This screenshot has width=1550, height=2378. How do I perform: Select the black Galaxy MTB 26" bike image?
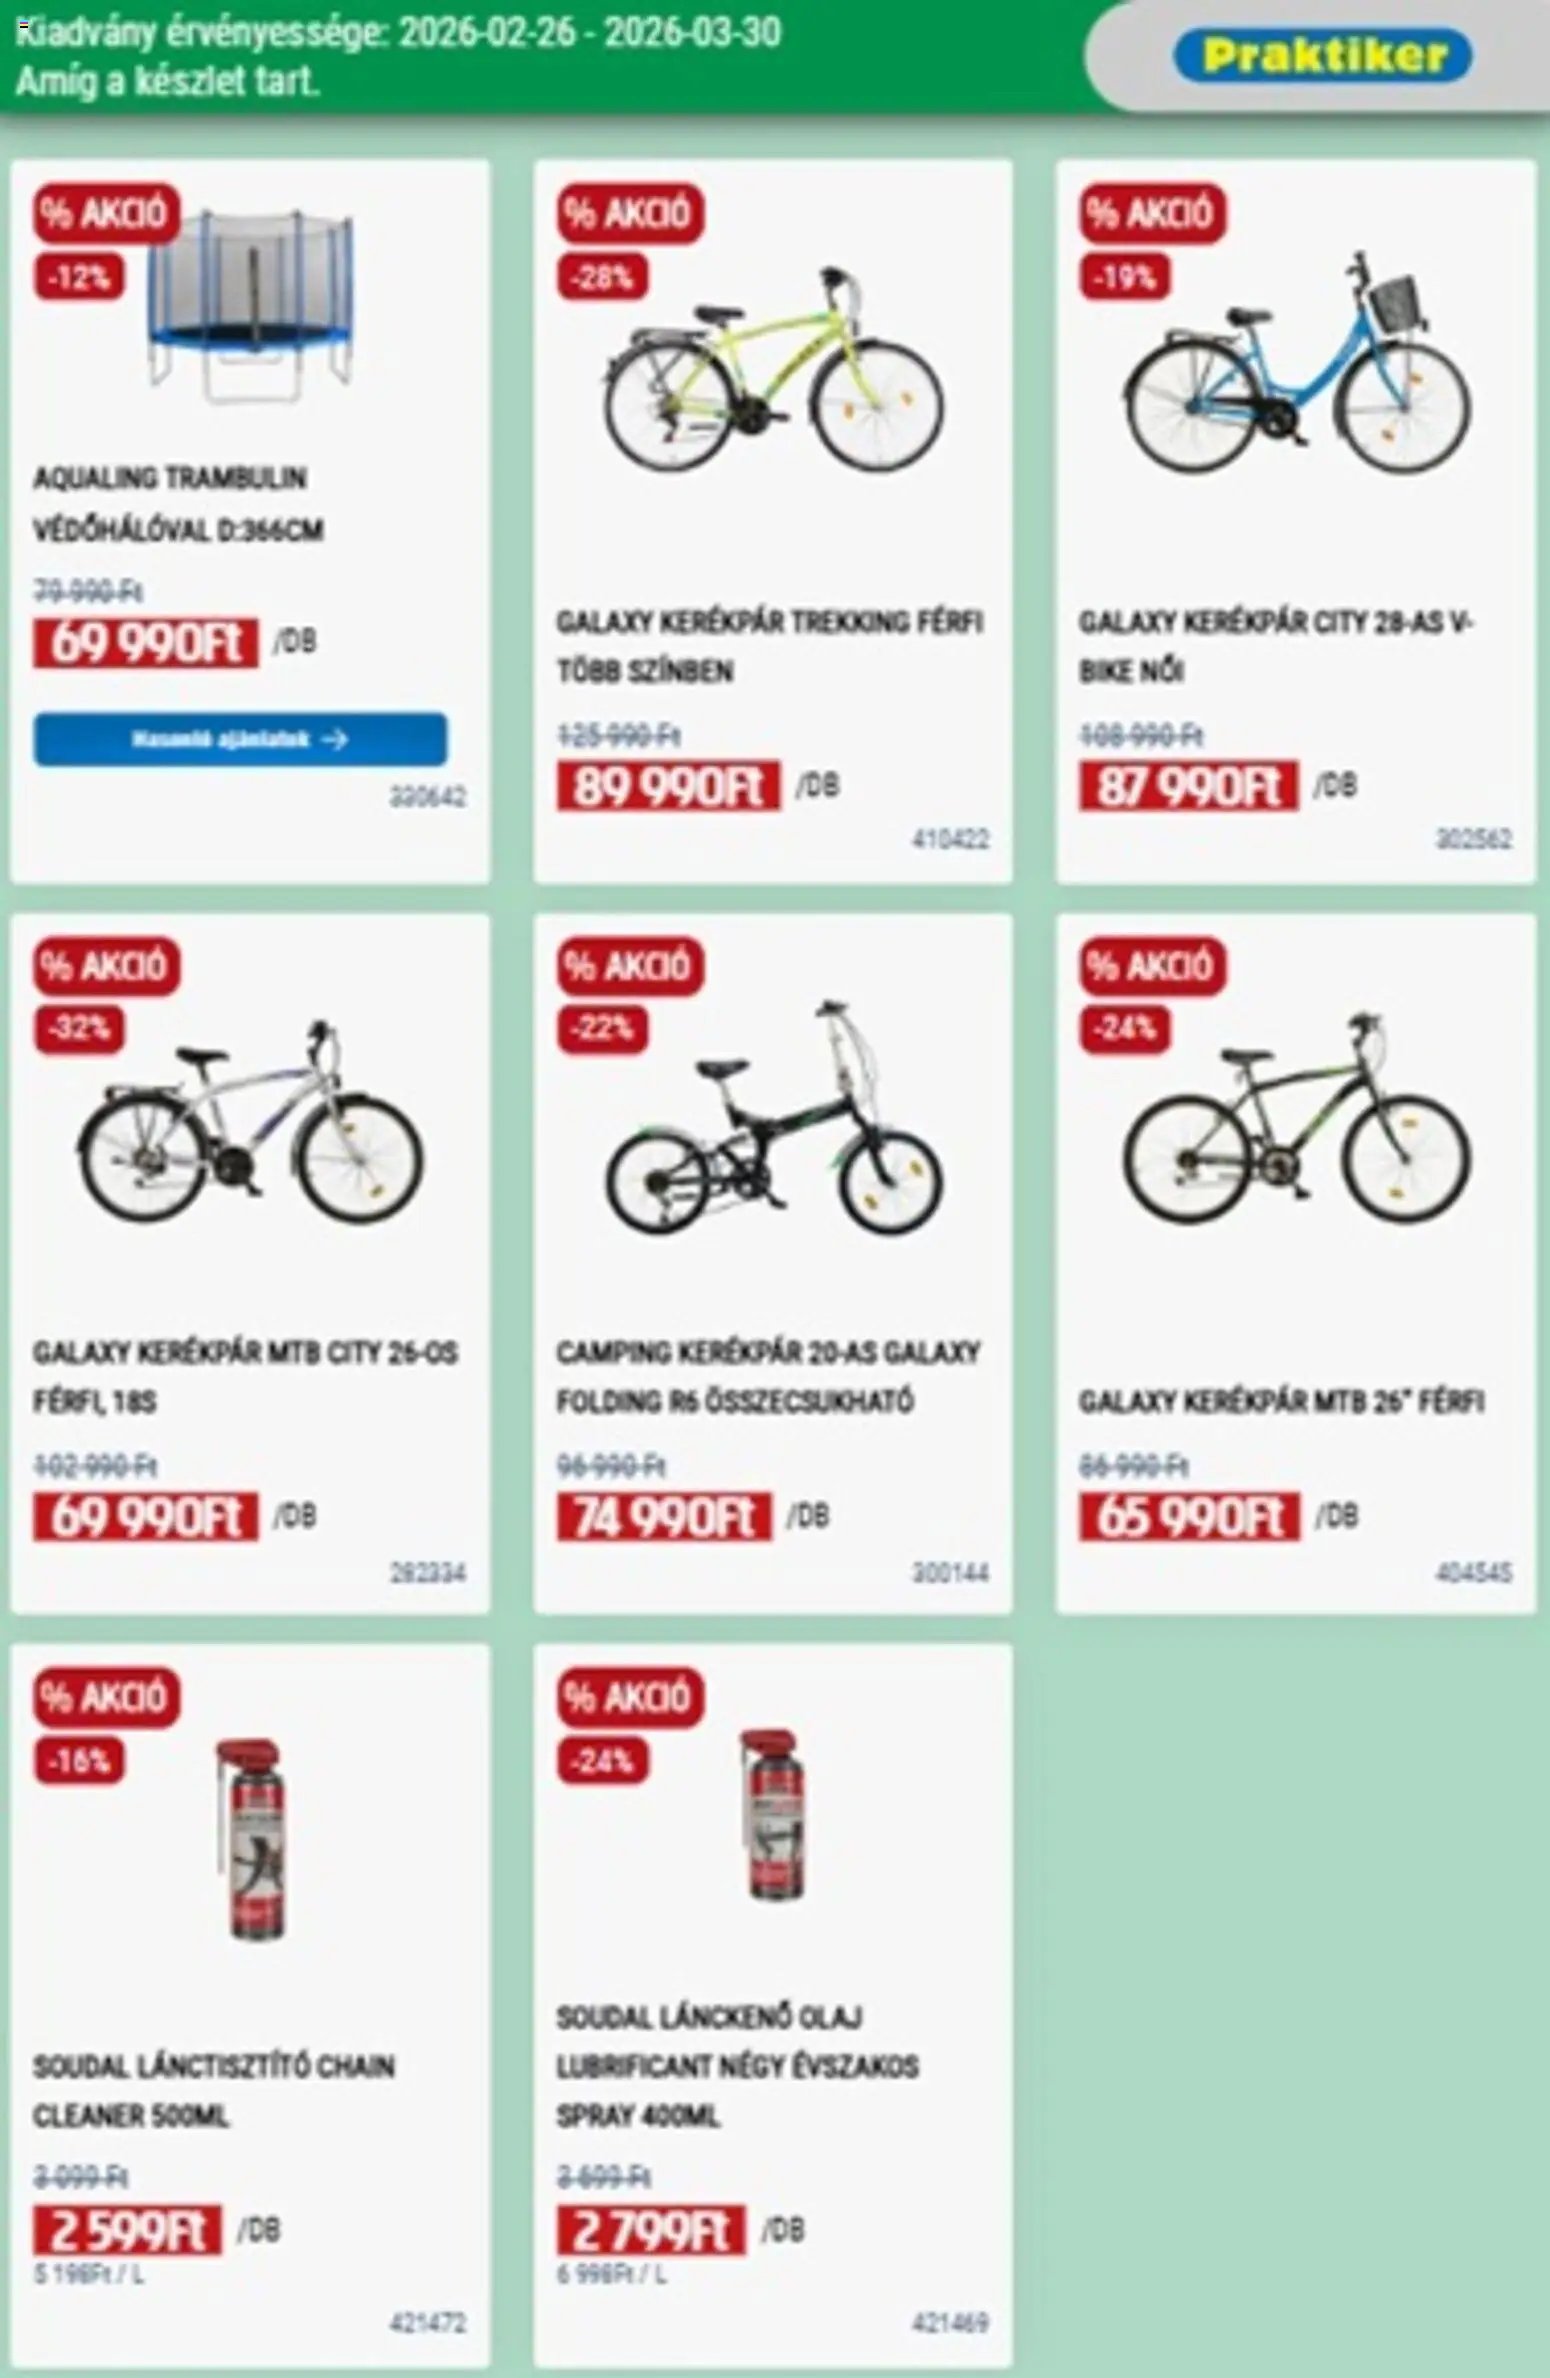(1297, 1118)
